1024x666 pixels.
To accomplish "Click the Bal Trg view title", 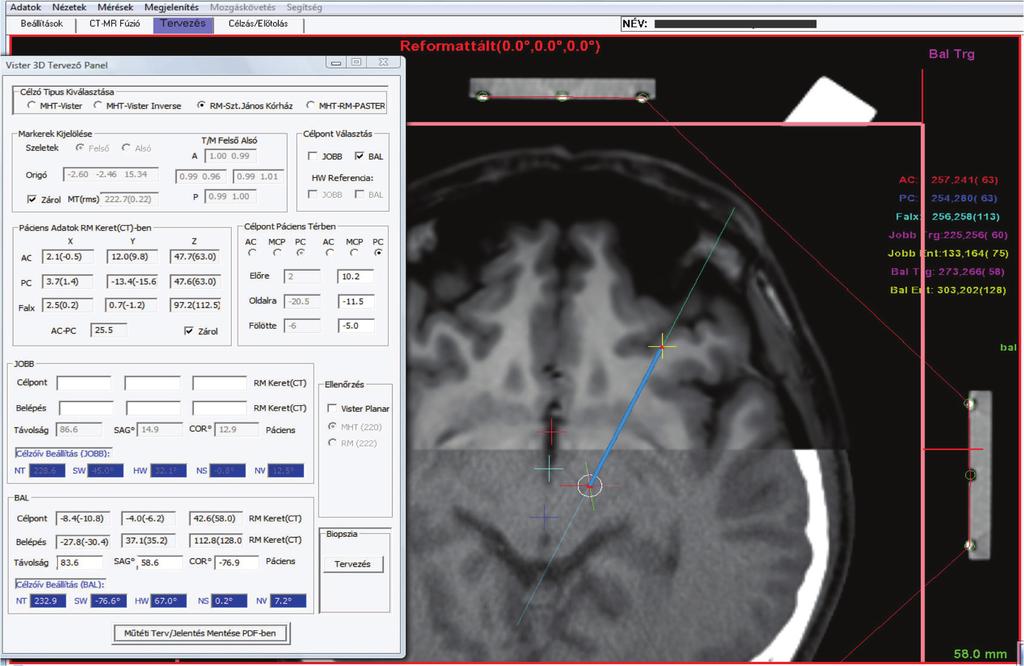I will [952, 54].
